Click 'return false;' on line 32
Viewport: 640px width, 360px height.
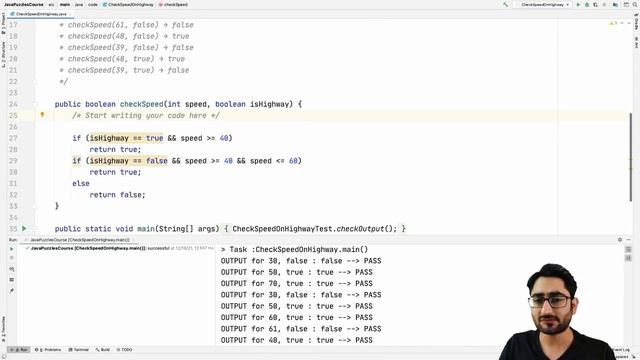click(117, 195)
